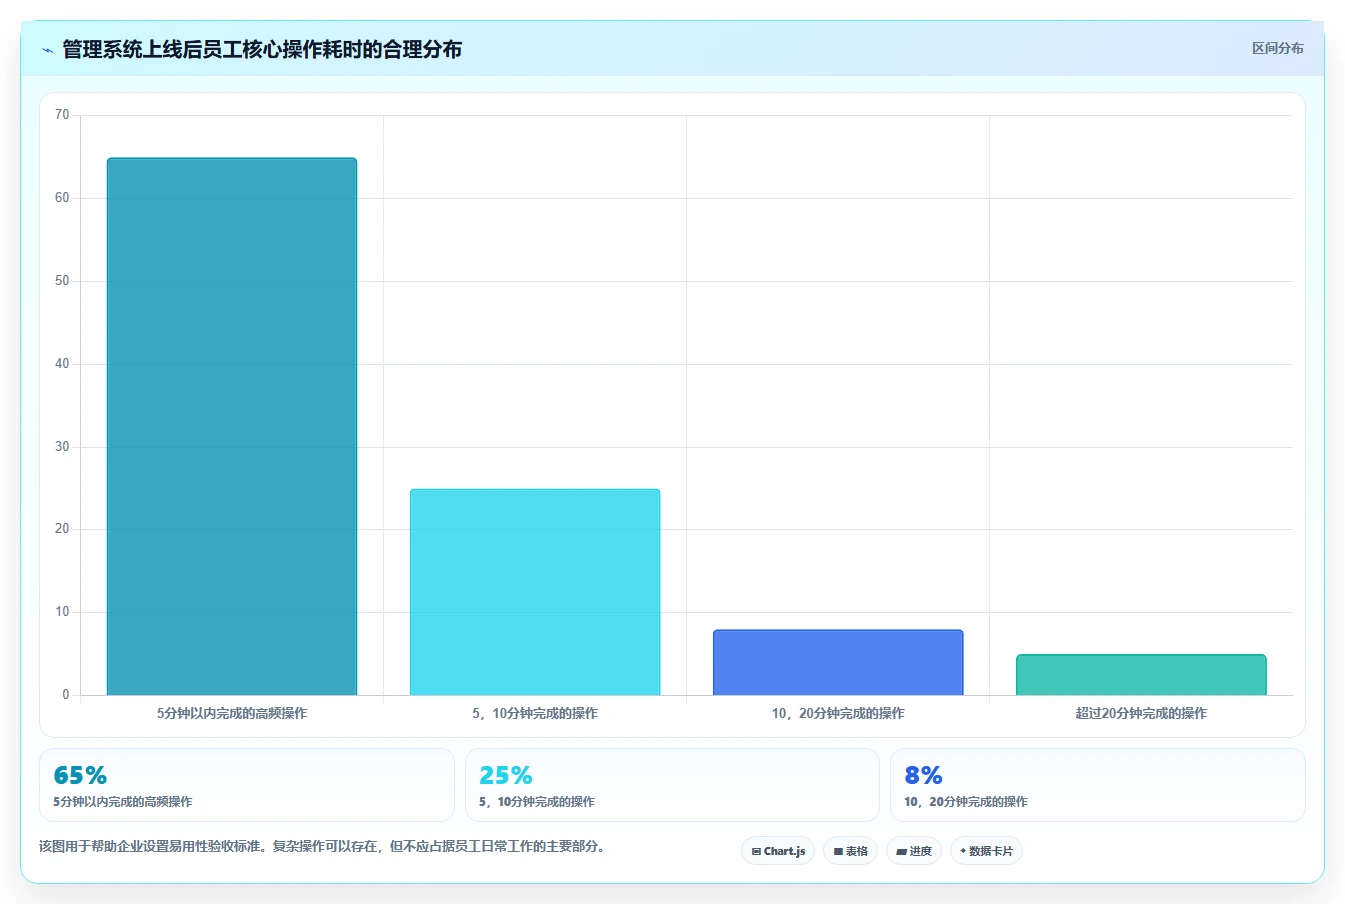Click the 65% card caption 5分钟以内完成的高频操作
The image size is (1345, 904).
click(123, 802)
